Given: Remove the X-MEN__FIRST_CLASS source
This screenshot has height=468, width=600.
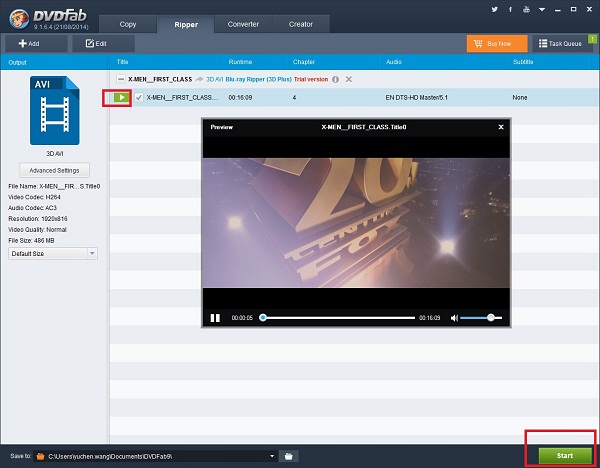Looking at the screenshot, I should pos(349,79).
